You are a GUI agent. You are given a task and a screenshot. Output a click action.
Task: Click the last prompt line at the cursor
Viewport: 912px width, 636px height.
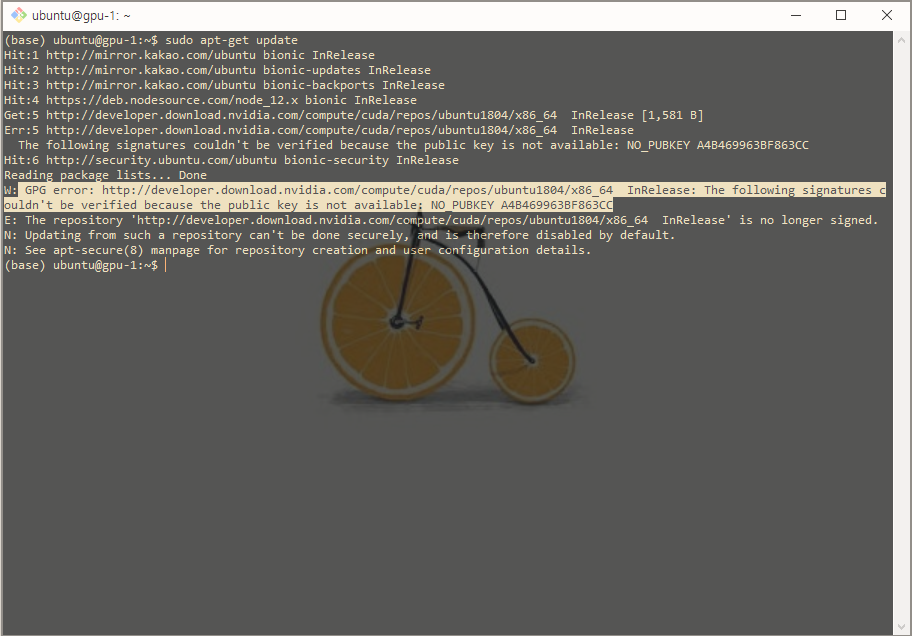[86, 265]
